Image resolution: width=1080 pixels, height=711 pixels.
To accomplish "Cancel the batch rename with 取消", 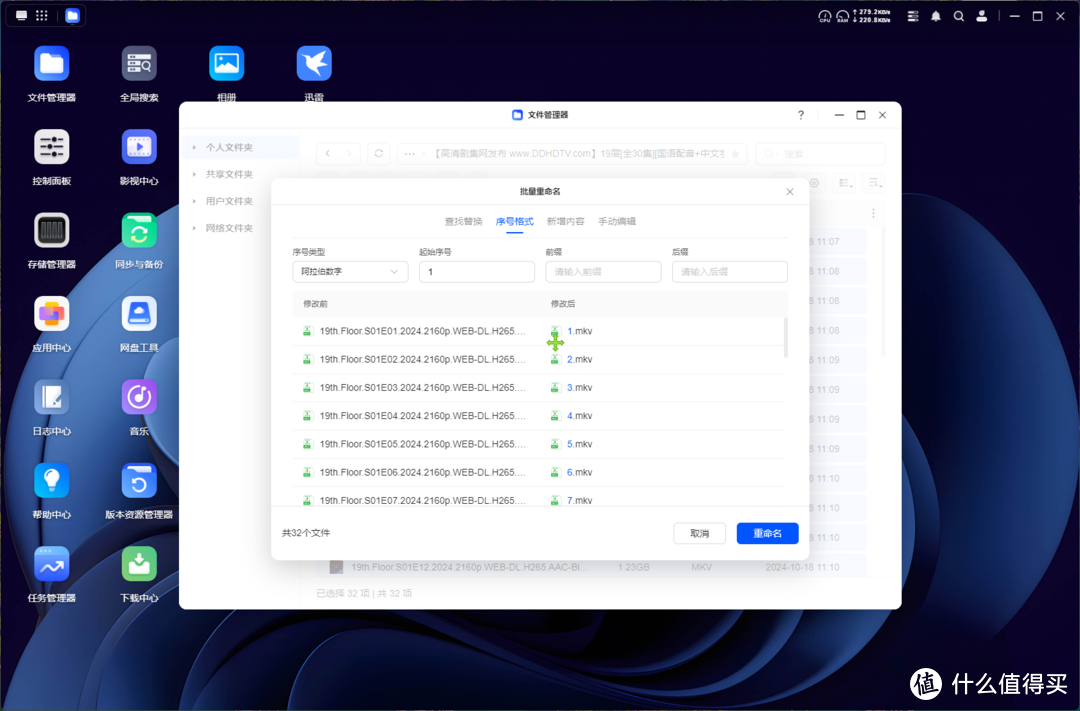I will pyautogui.click(x=699, y=533).
